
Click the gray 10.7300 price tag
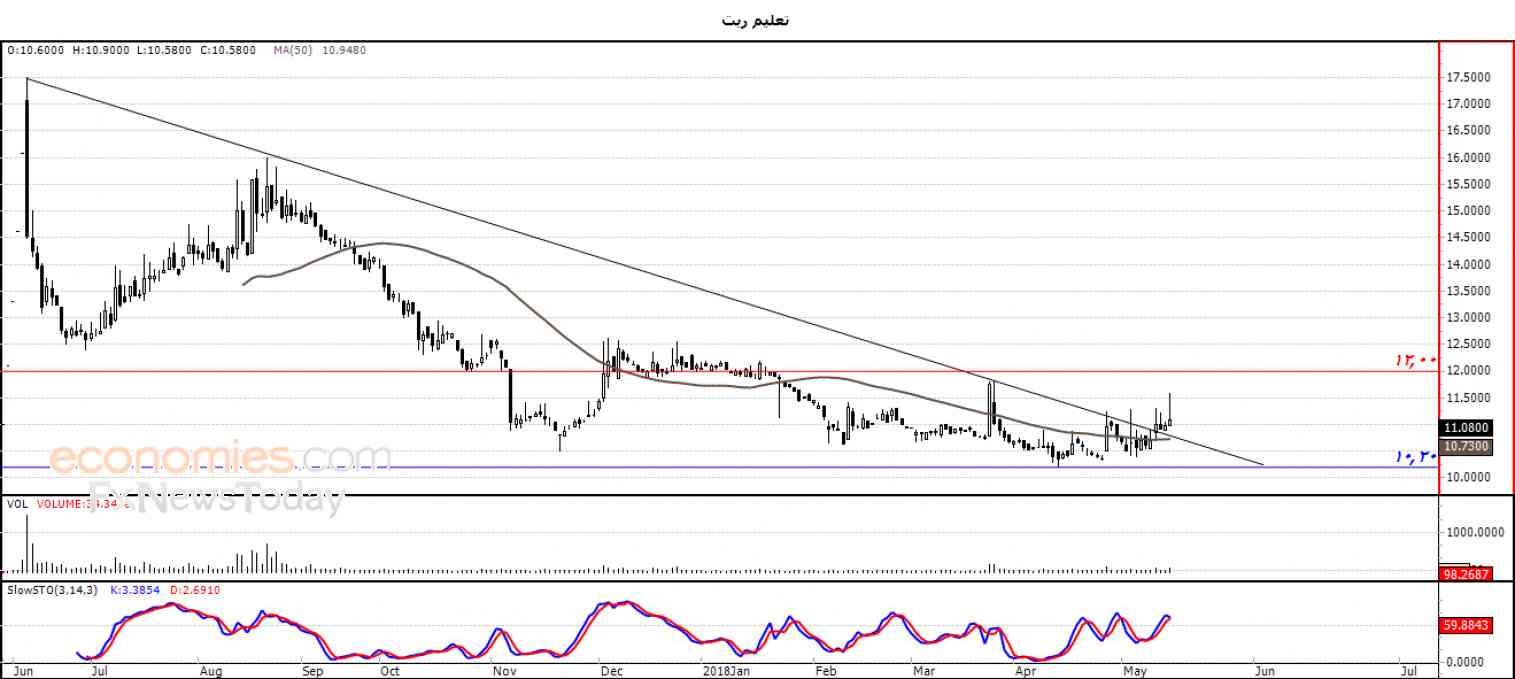pos(1467,446)
